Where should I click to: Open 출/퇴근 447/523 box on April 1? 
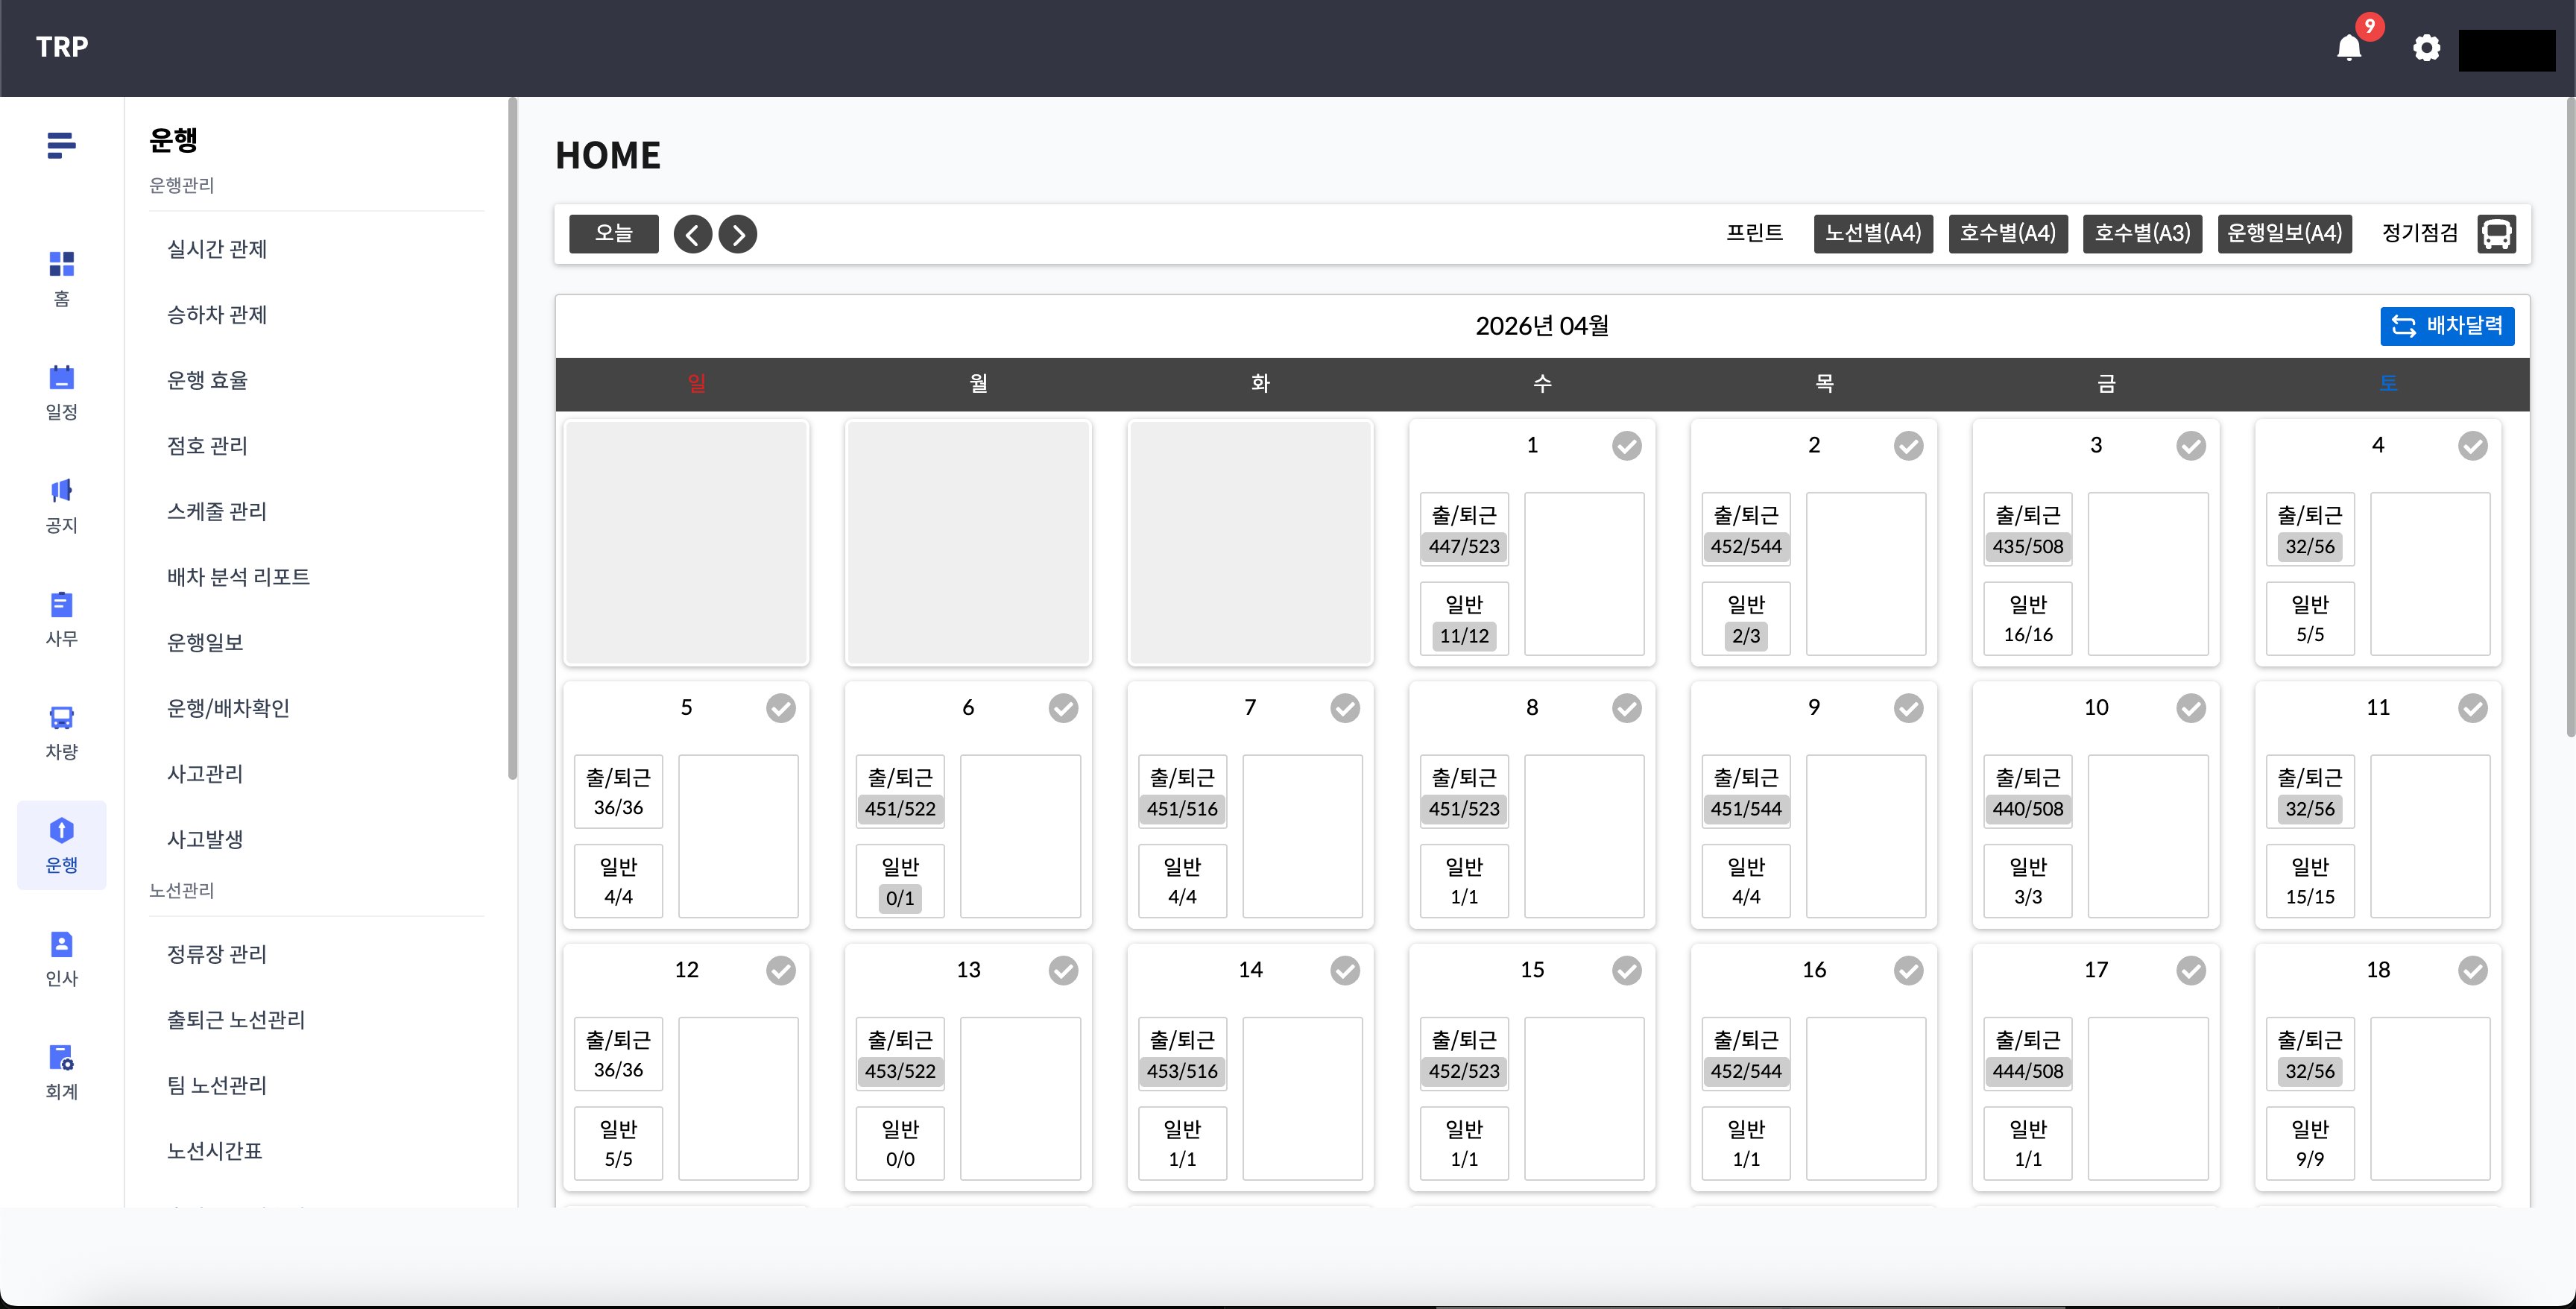[x=1464, y=530]
